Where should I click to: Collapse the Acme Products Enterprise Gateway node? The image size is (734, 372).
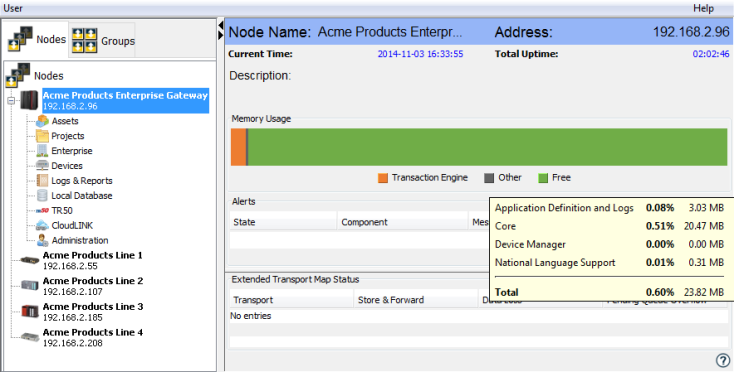pyautogui.click(x=11, y=101)
